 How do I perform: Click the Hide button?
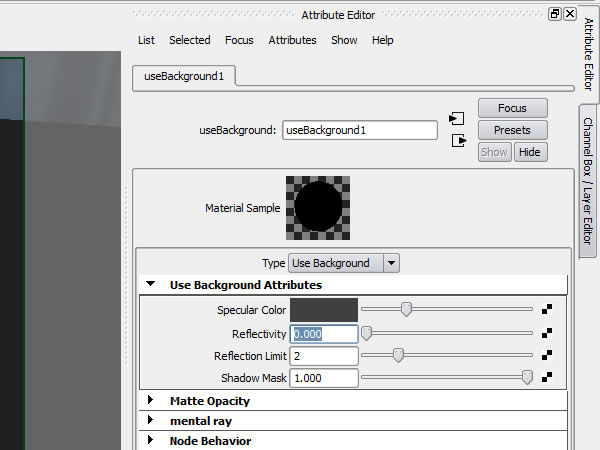(530, 152)
